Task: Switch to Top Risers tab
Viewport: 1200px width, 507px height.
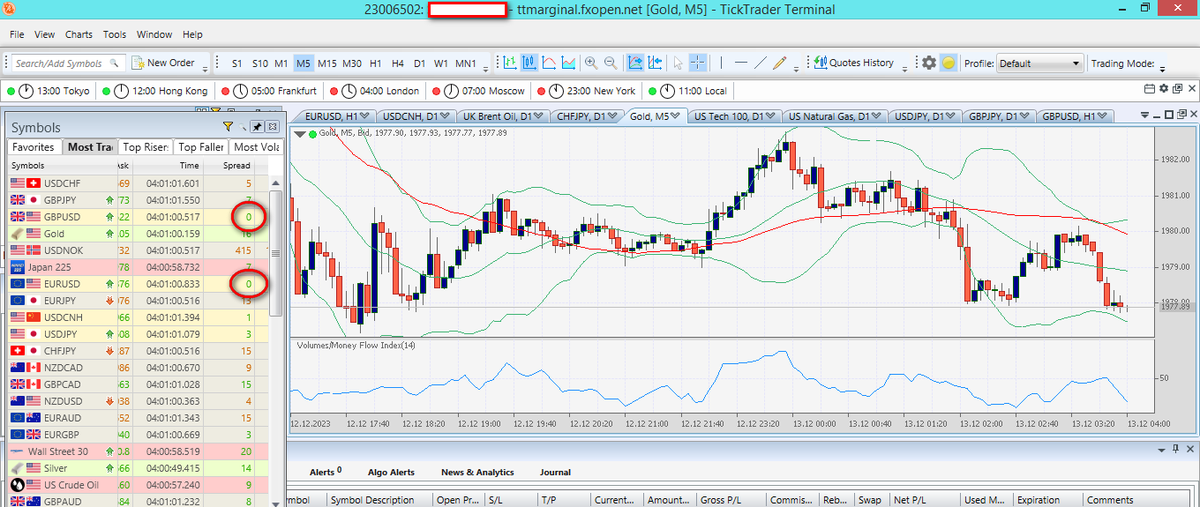Action: click(x=145, y=147)
